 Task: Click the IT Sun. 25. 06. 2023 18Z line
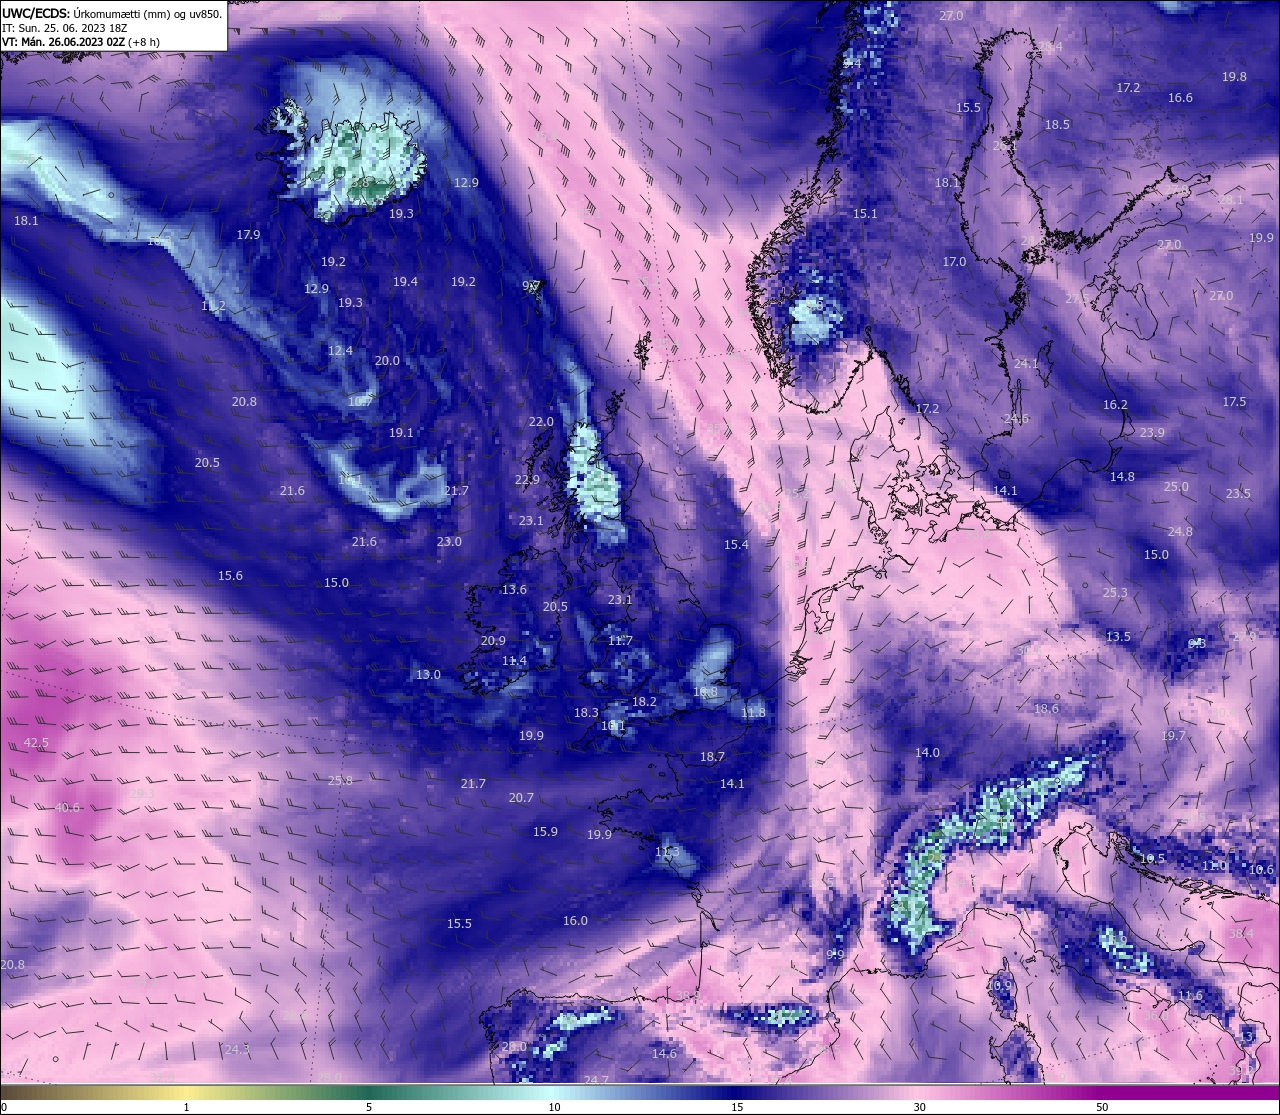[x=64, y=28]
